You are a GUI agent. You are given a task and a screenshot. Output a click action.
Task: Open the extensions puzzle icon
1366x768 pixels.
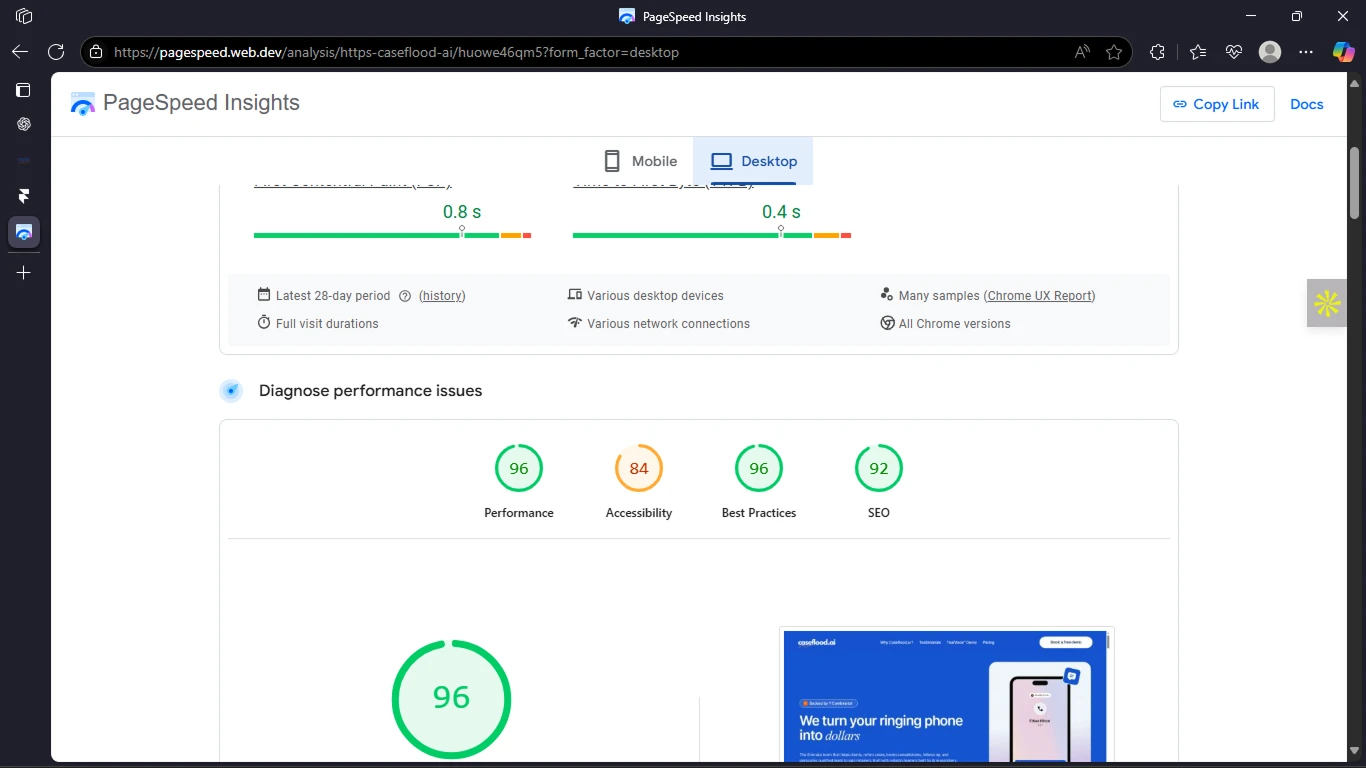(1157, 52)
